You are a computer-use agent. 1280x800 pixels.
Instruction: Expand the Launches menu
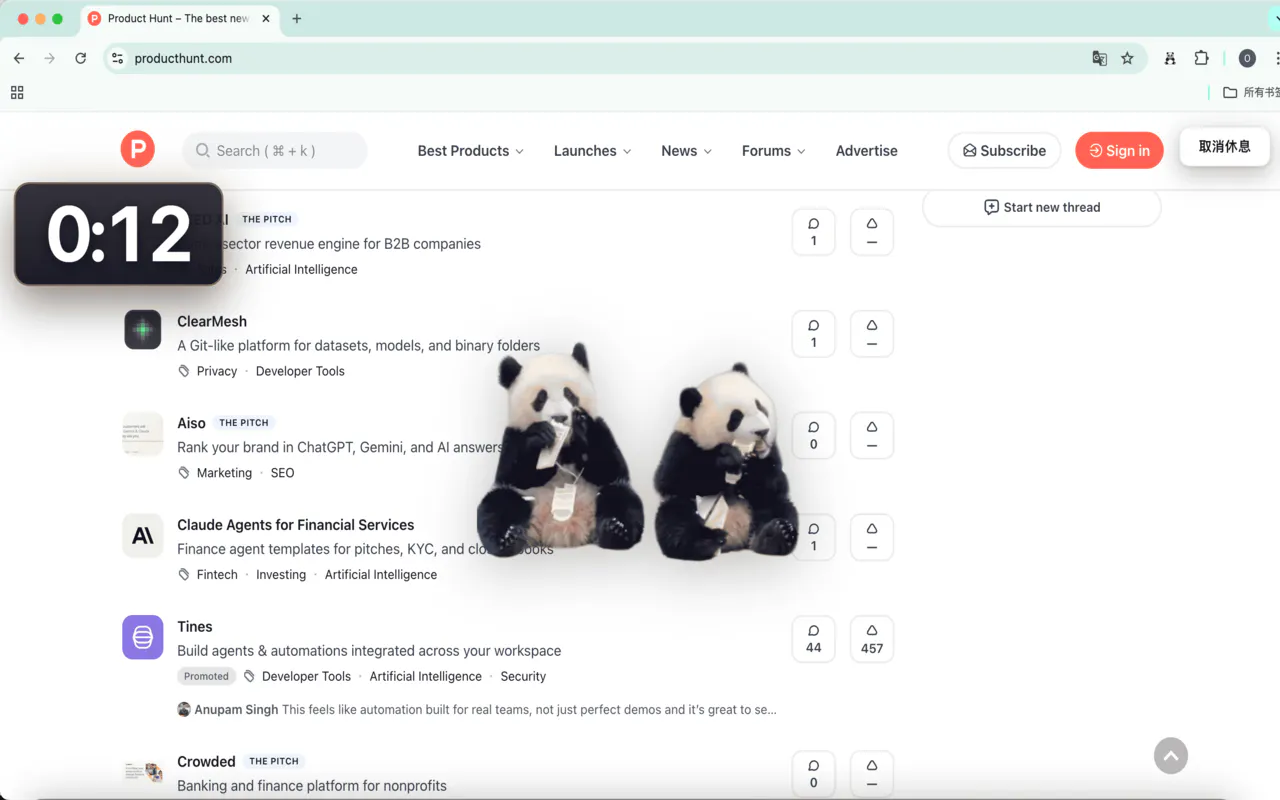point(593,151)
